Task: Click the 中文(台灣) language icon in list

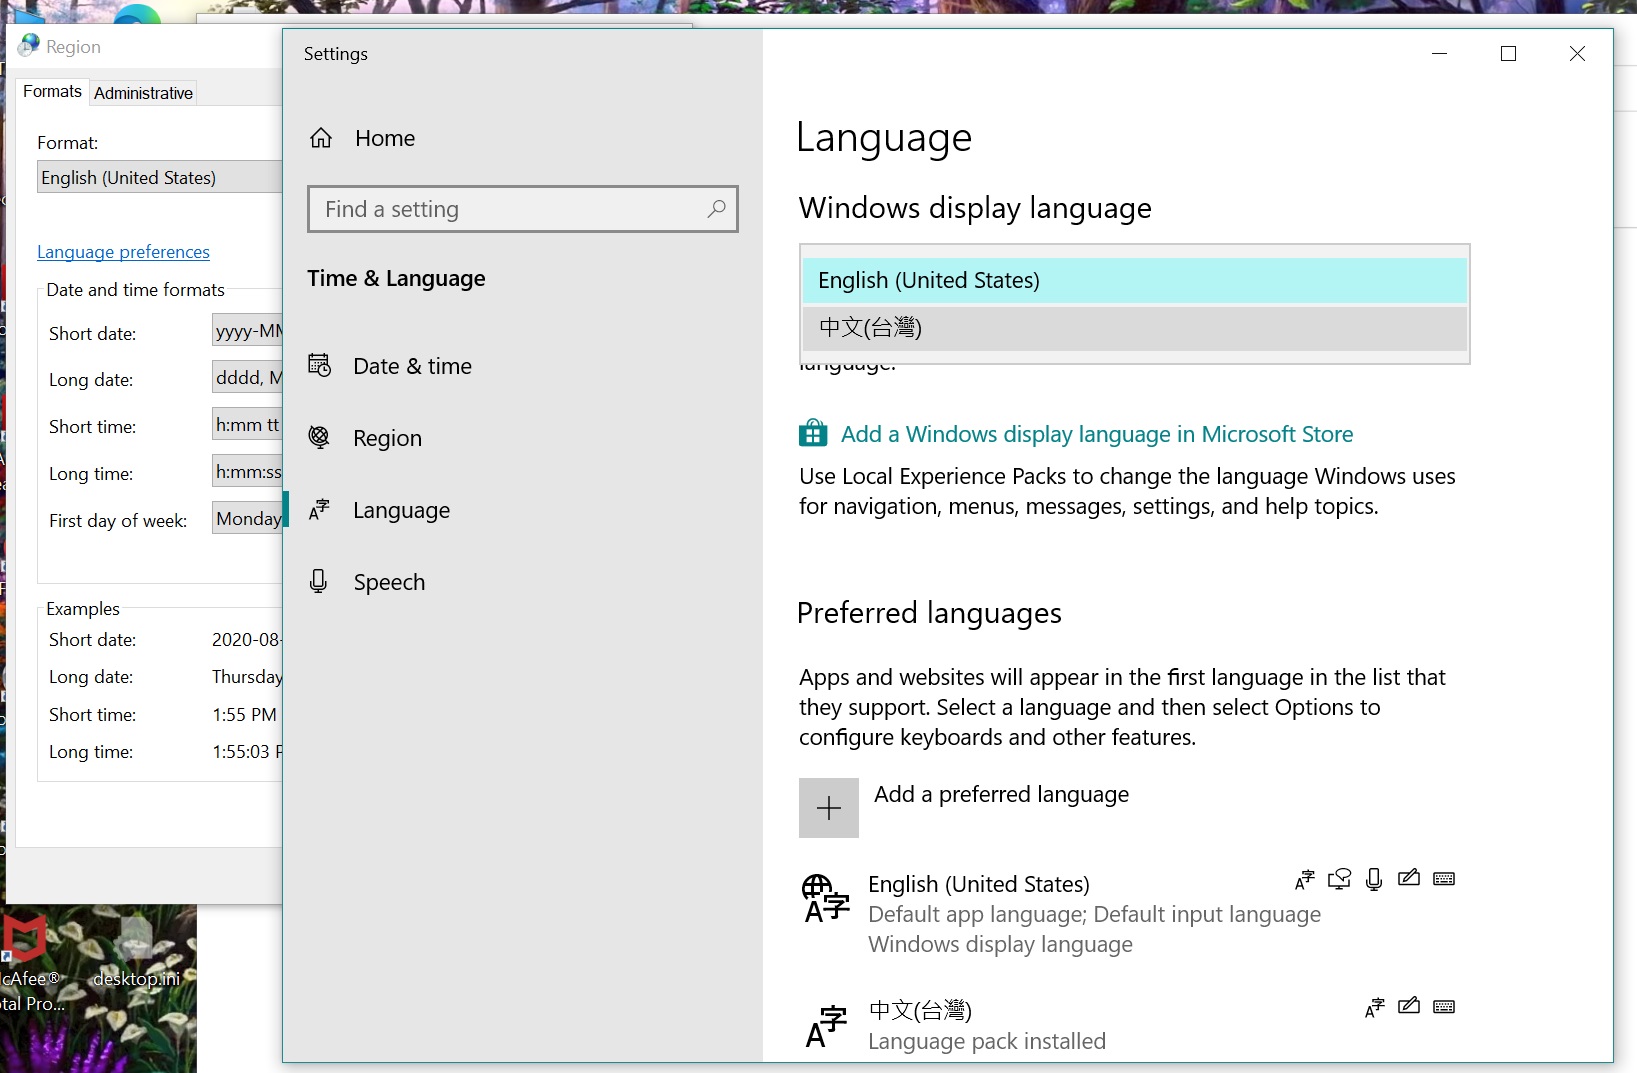Action: point(826,1027)
